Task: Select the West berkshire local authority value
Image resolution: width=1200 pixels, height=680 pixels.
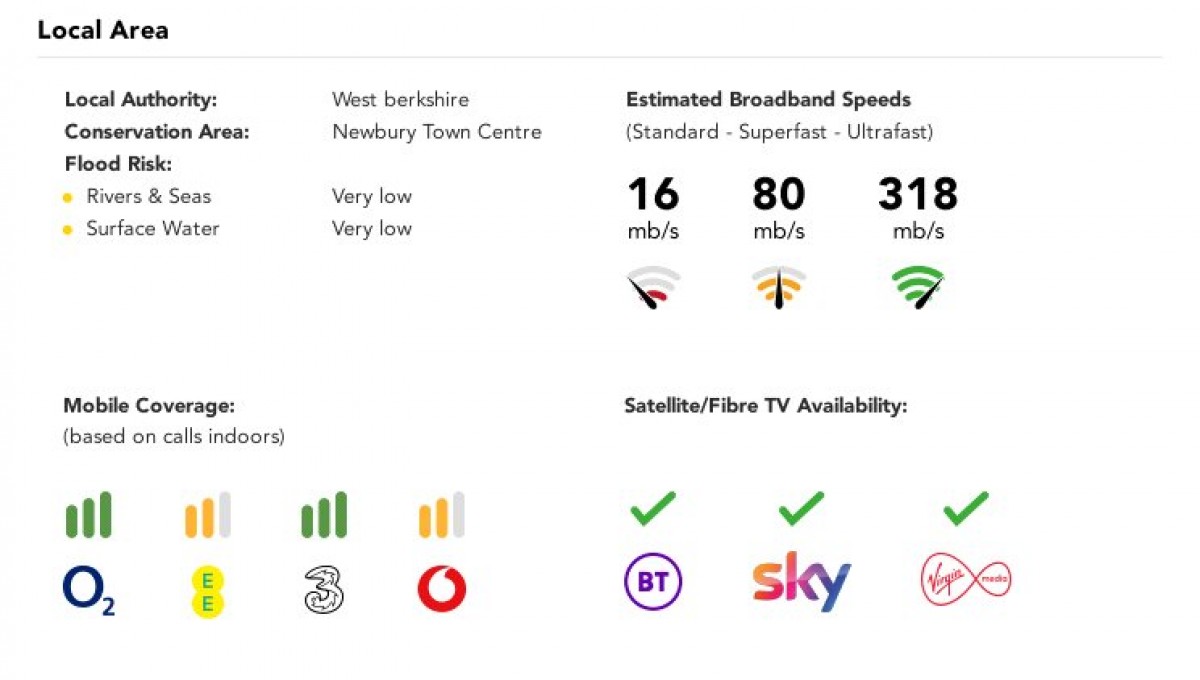Action: tap(400, 100)
